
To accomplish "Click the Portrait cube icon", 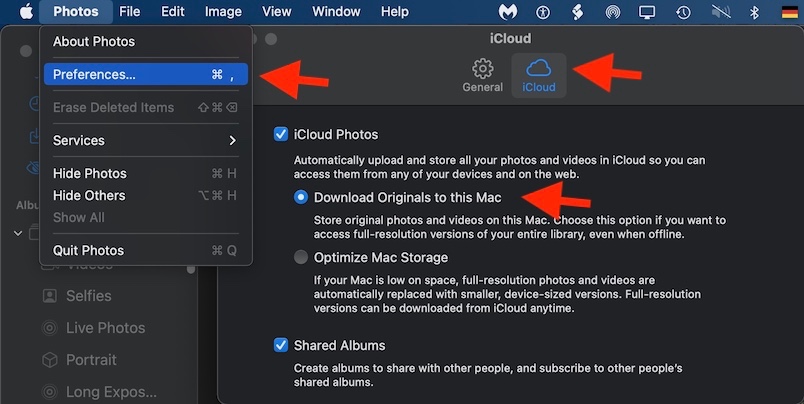I will coord(50,360).
